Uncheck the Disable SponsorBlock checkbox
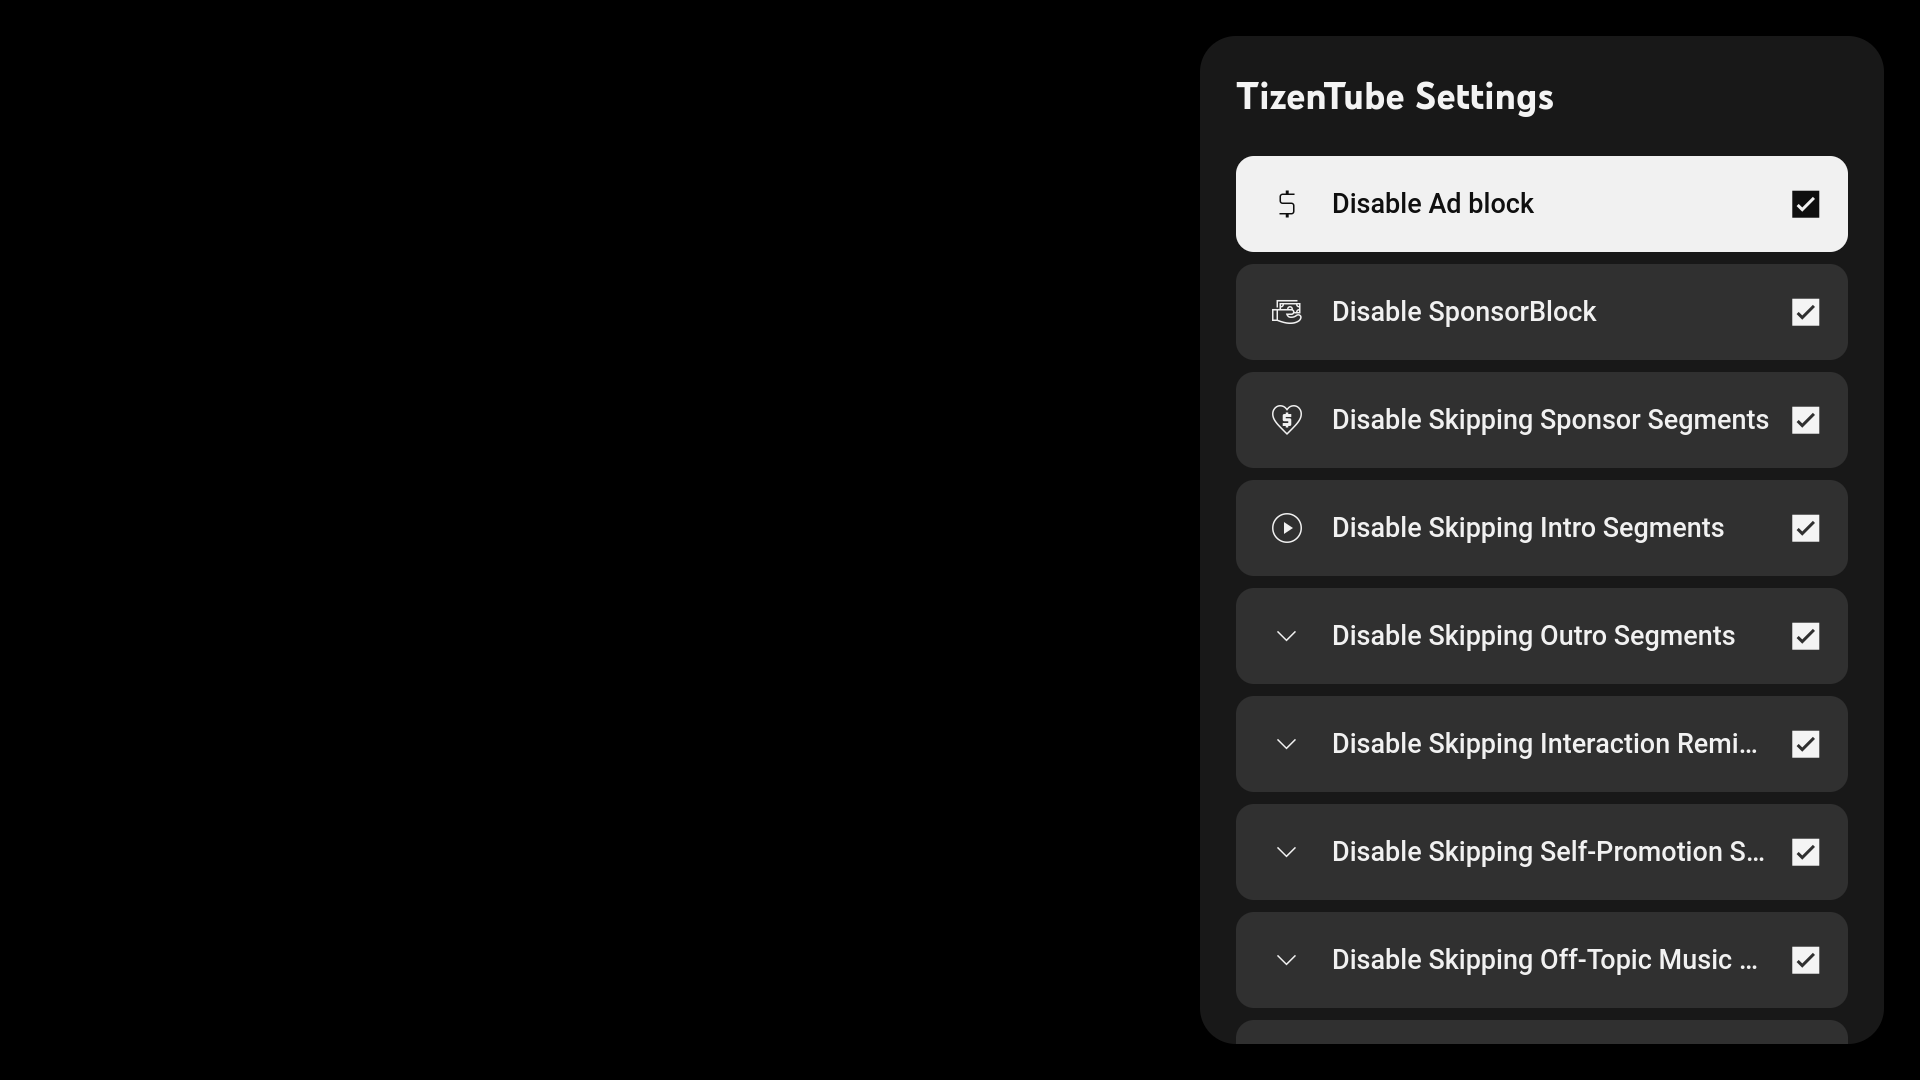Viewport: 1920px width, 1080px height. (x=1805, y=312)
